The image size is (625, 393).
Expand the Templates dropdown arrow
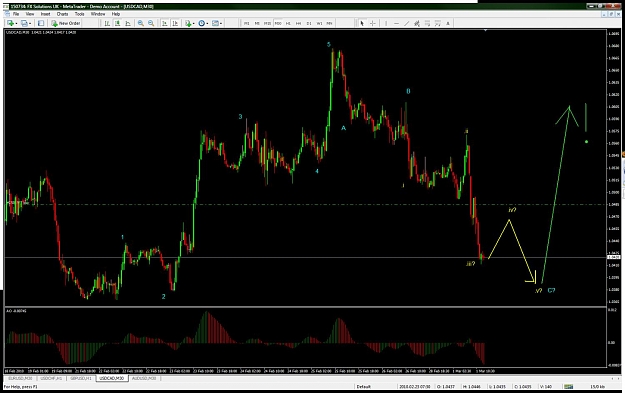[x=221, y=24]
